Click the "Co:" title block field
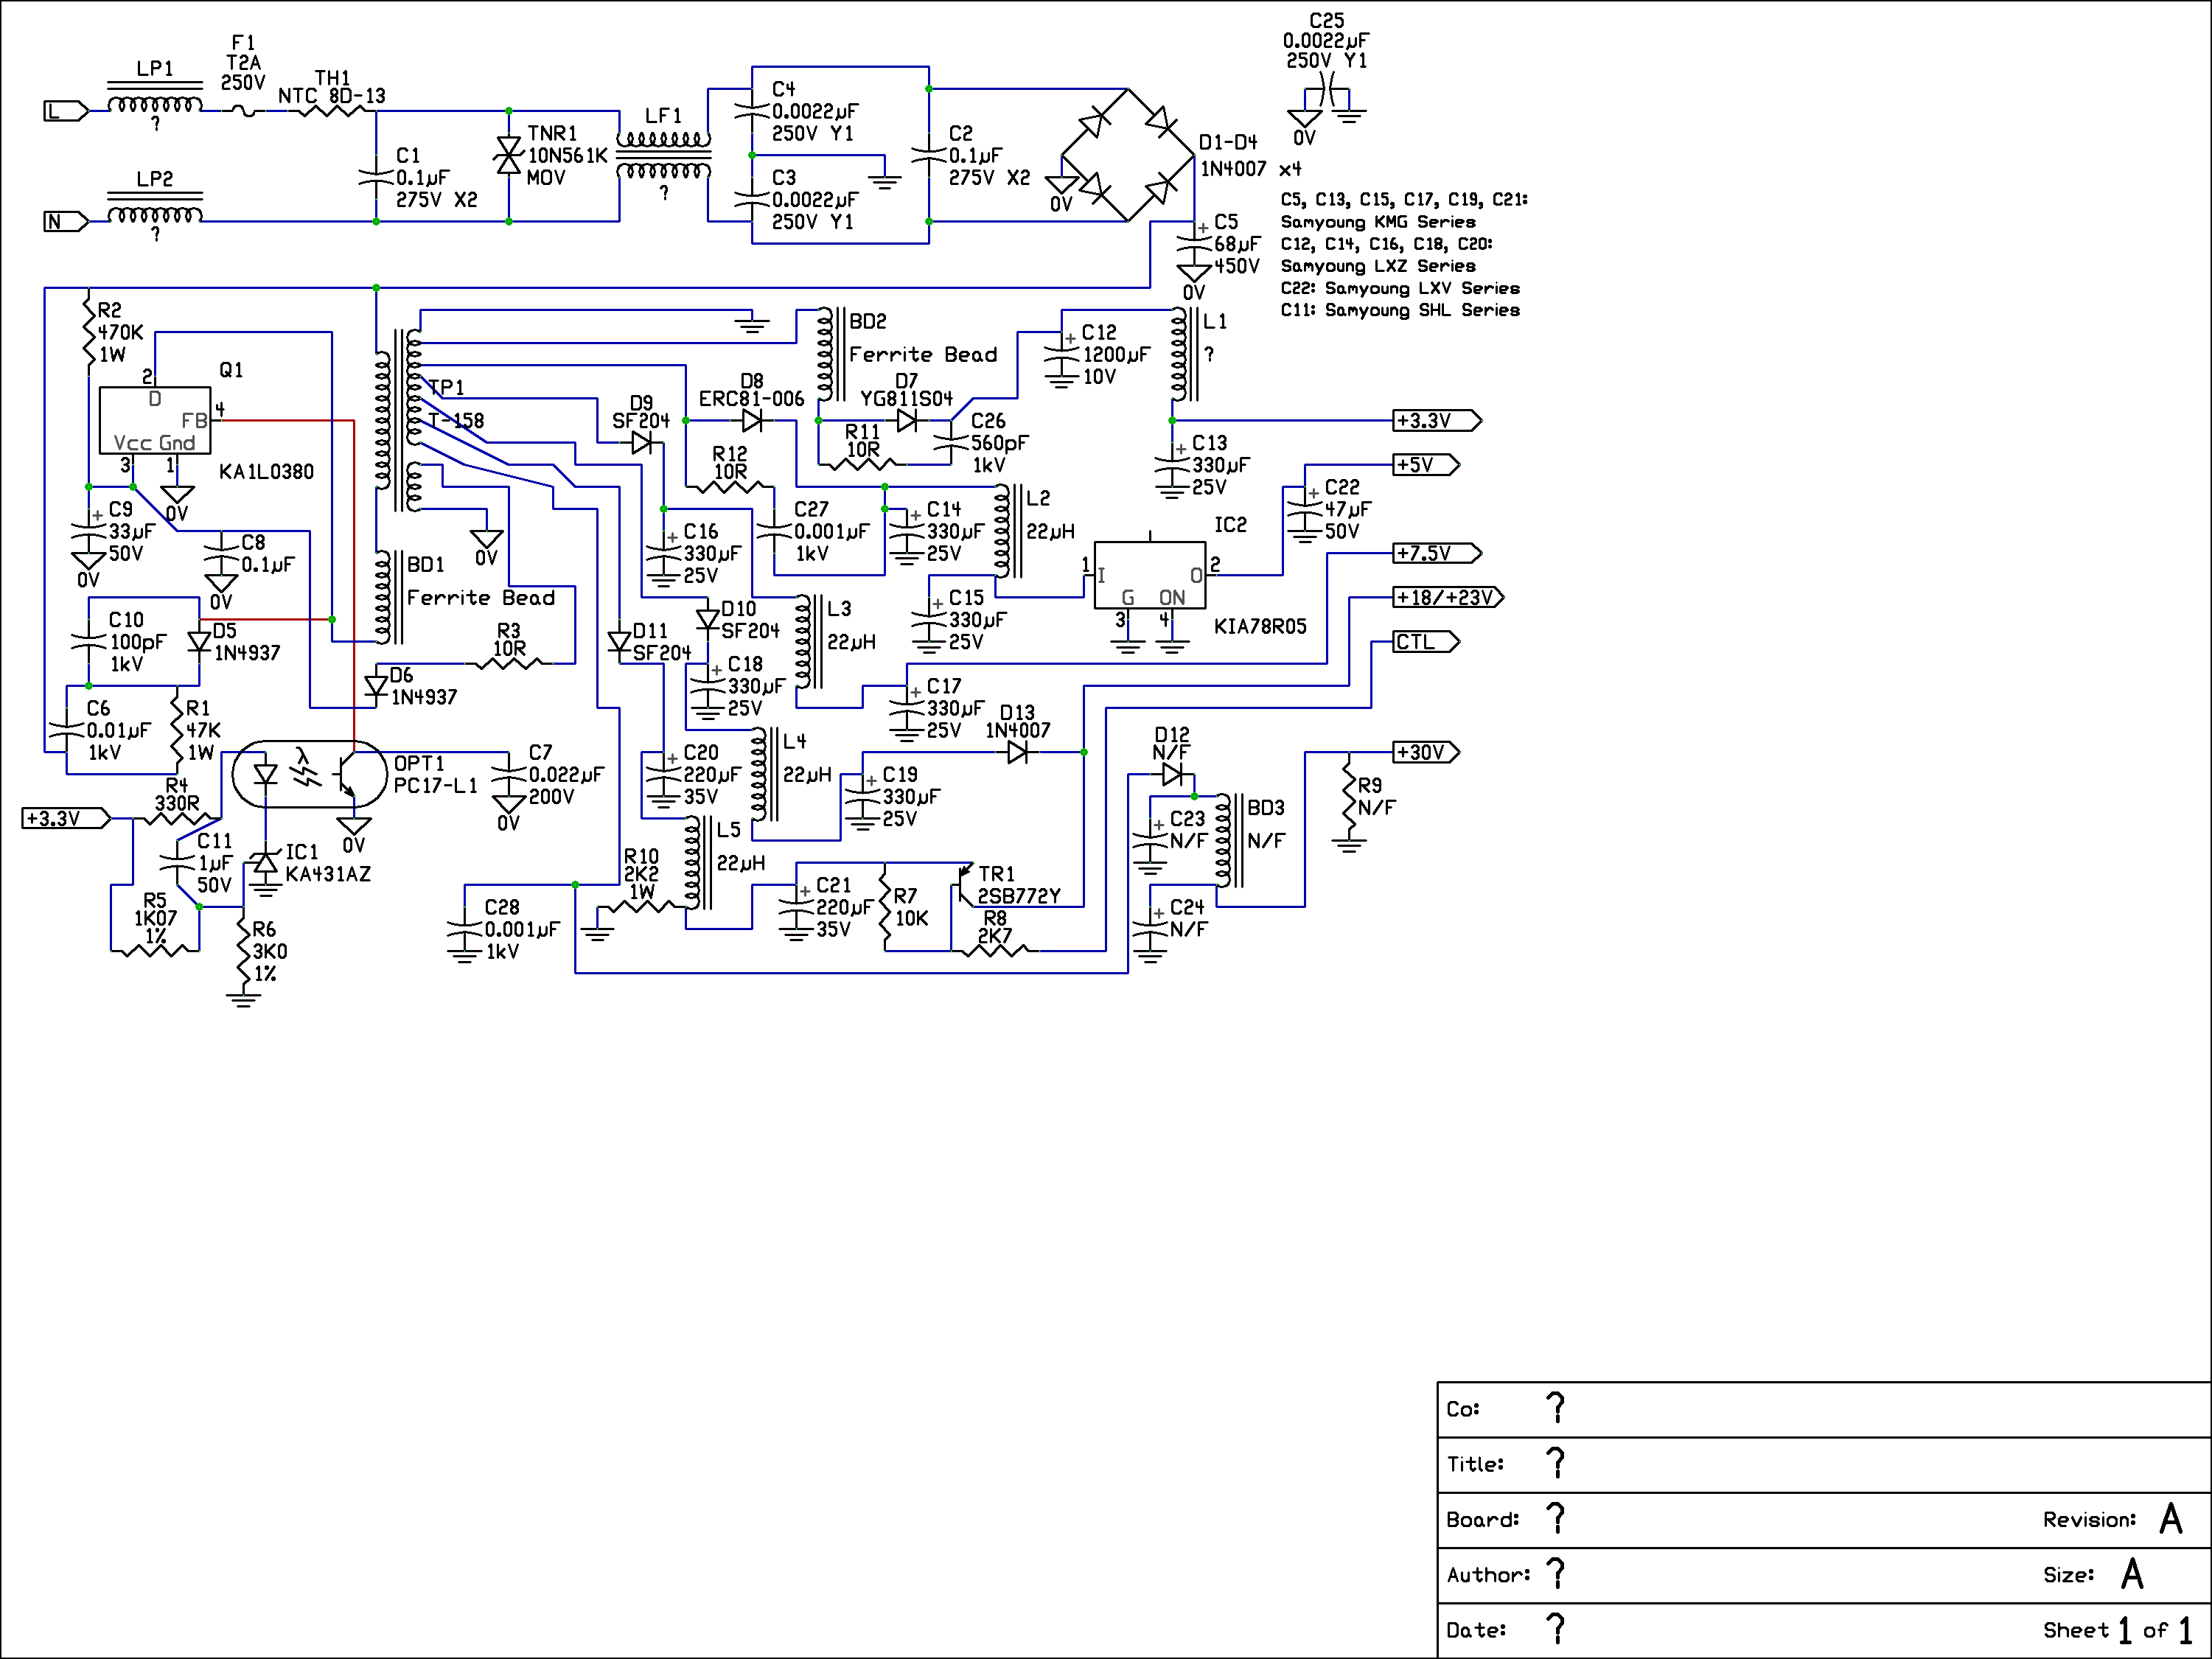This screenshot has width=2212, height=1659. (1824, 1410)
